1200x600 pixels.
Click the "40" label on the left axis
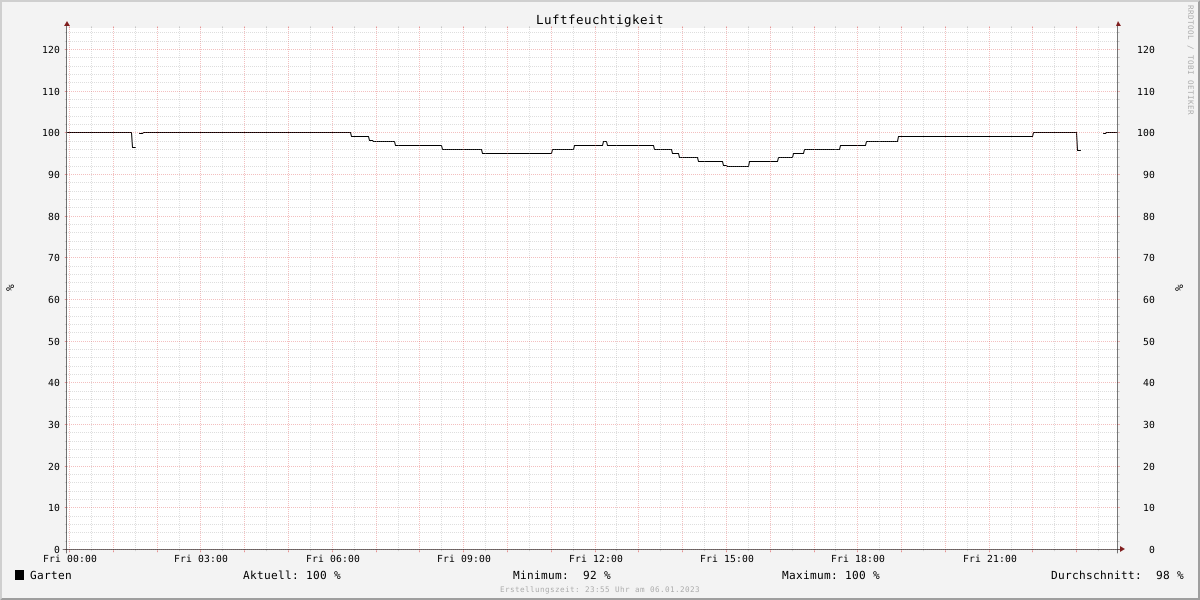(x=54, y=383)
